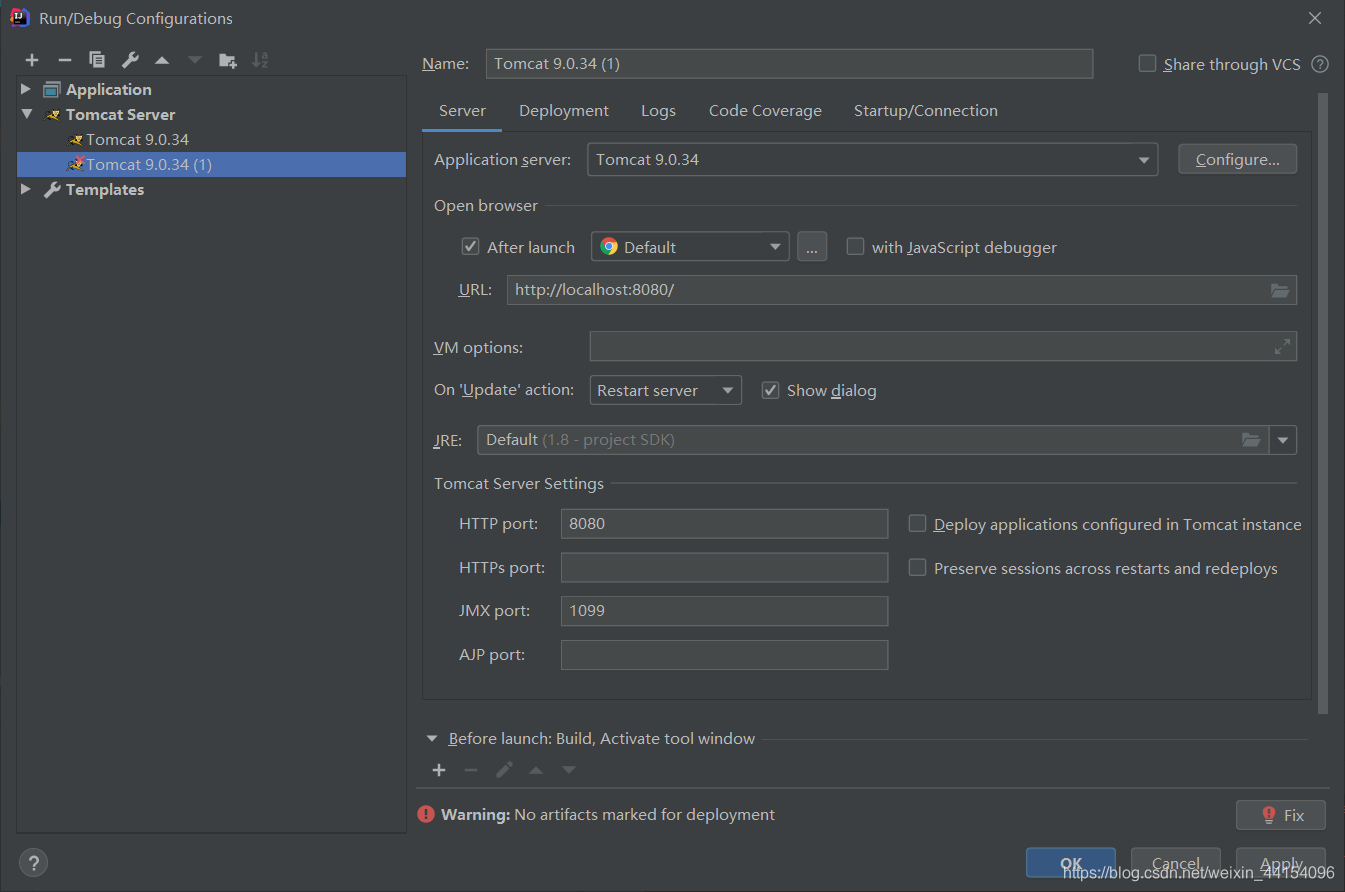Browse JRE folder icon
This screenshot has height=892, width=1345.
point(1251,439)
